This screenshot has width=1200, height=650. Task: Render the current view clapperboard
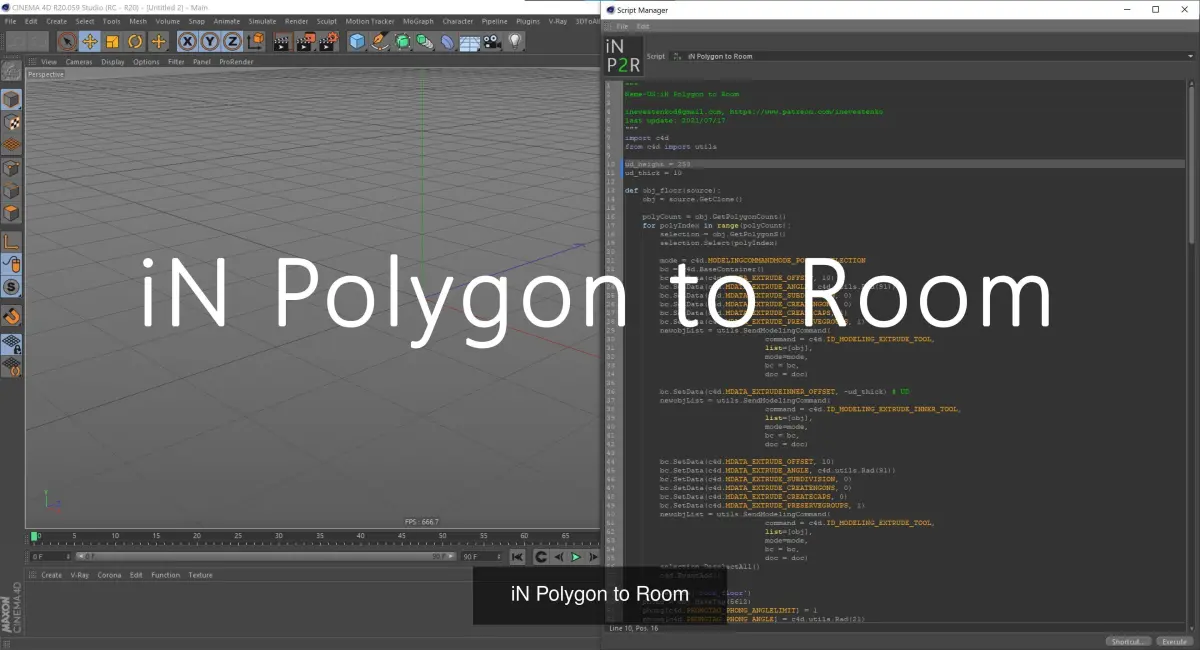[282, 41]
